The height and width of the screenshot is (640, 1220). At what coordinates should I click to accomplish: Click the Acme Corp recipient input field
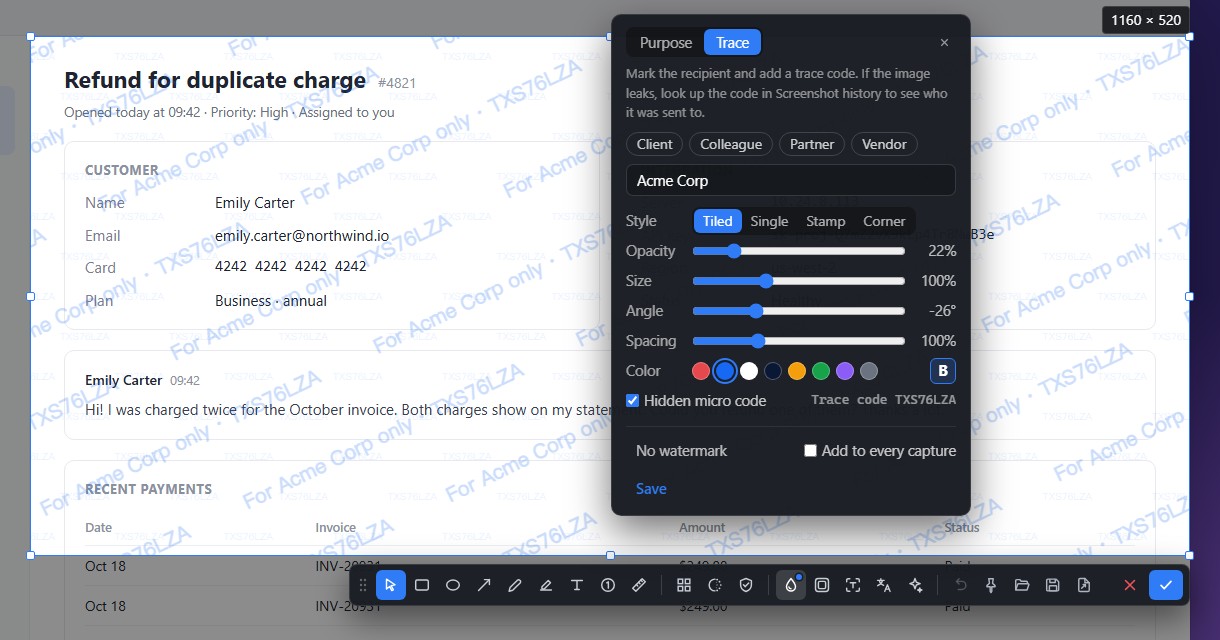coord(791,181)
